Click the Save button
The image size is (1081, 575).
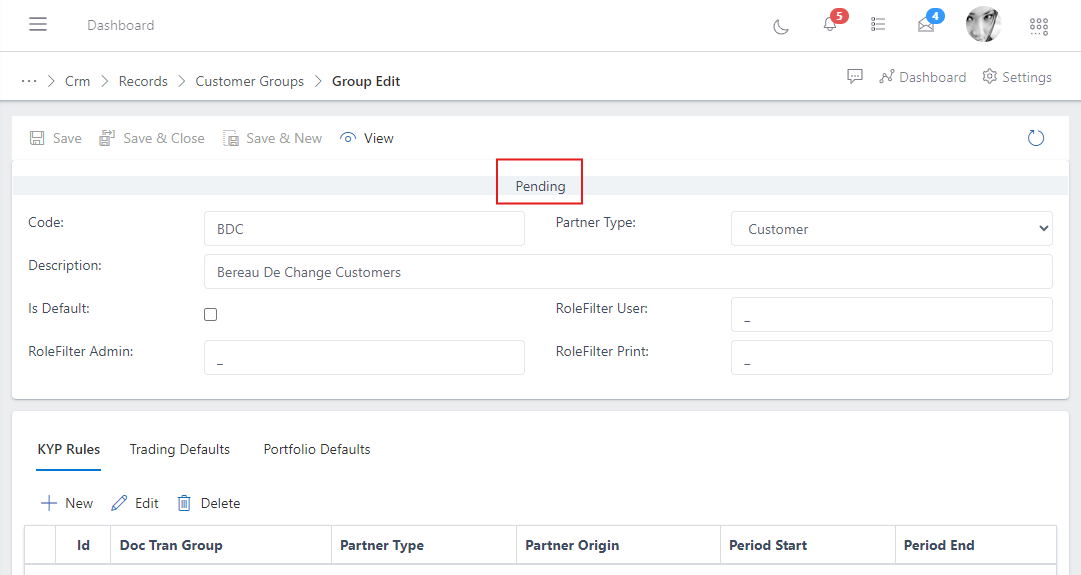55,138
